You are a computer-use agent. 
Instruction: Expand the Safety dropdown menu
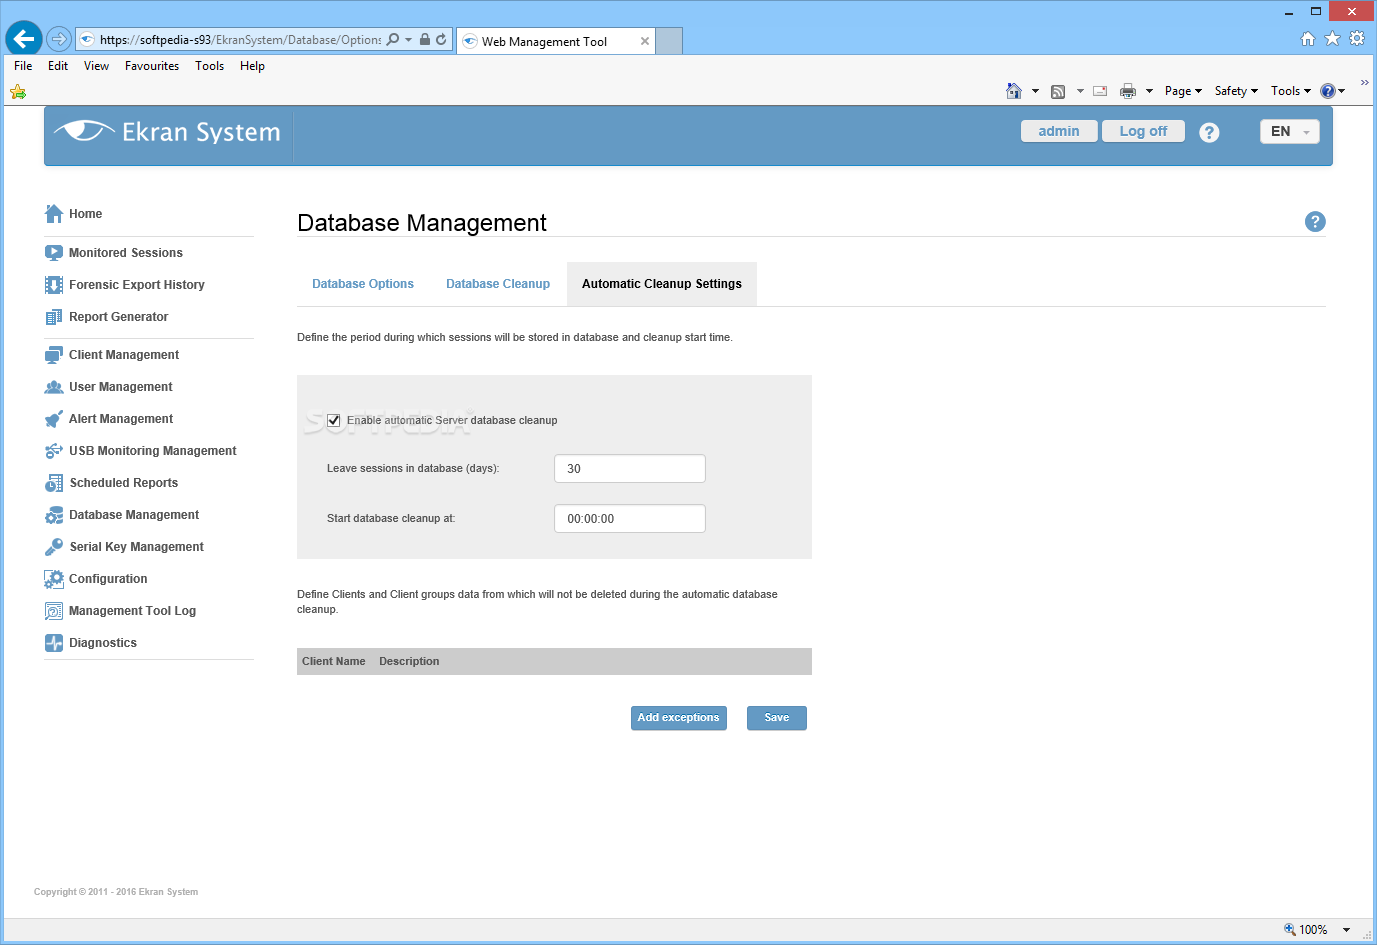pos(1236,91)
